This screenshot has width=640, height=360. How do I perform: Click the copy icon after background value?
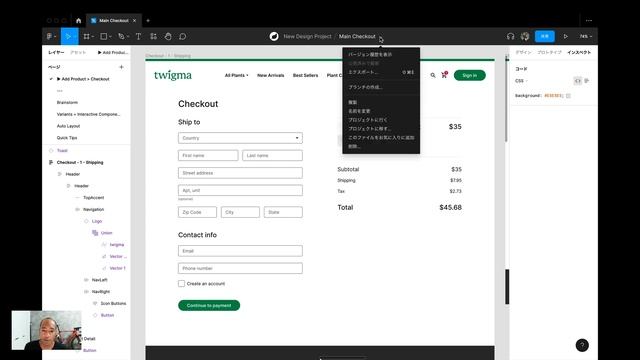(568, 96)
